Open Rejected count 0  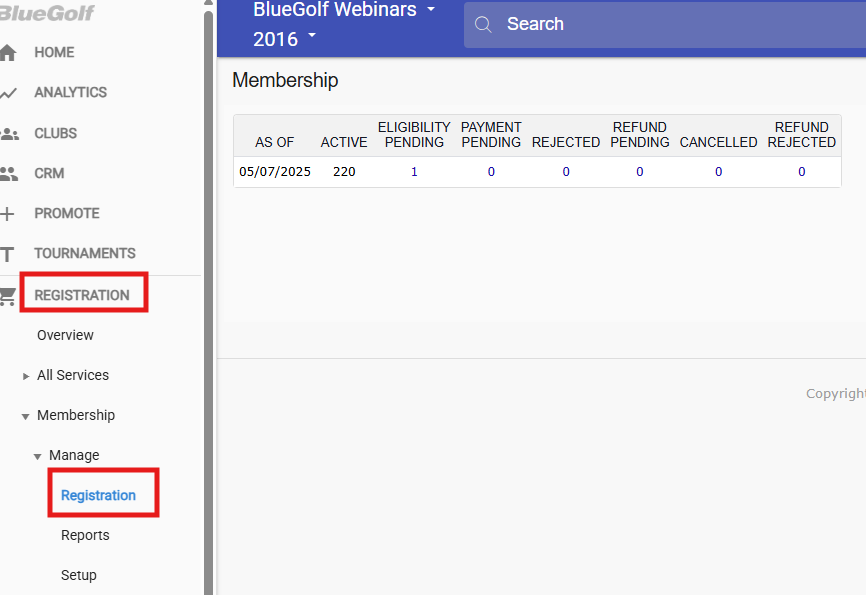click(566, 172)
